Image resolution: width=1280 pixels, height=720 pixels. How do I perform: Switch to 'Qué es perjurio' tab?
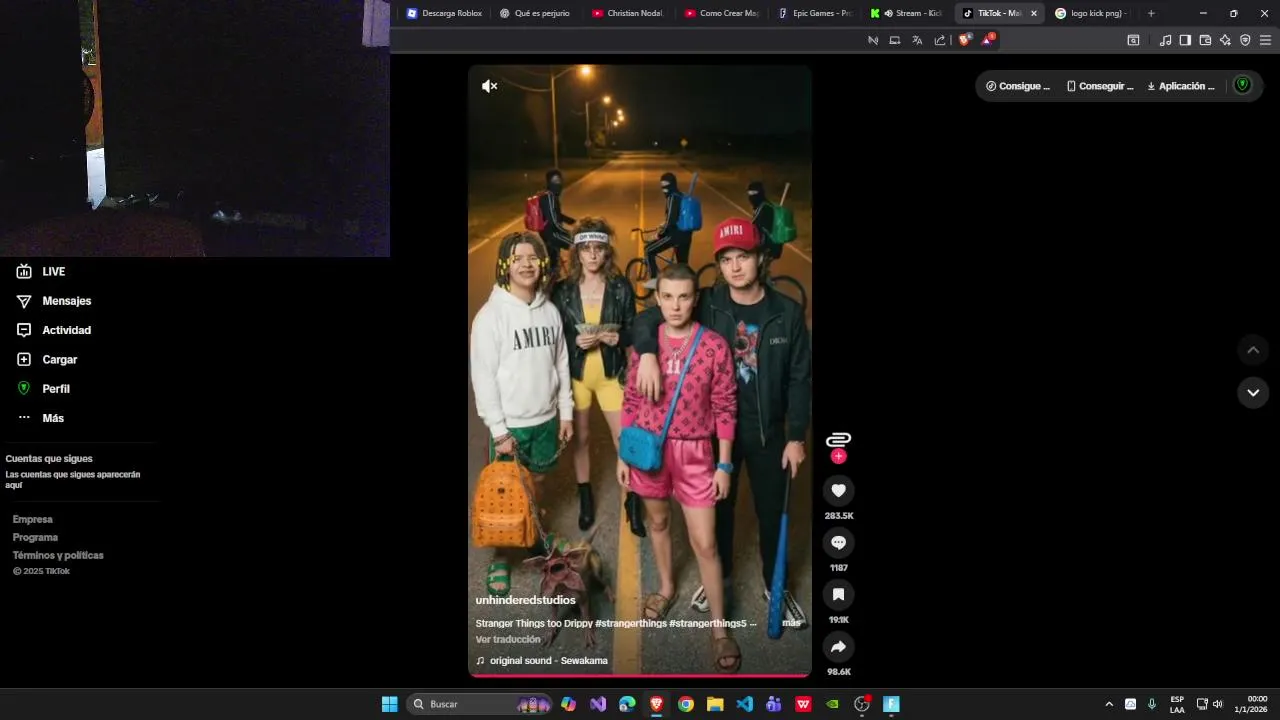coord(535,13)
